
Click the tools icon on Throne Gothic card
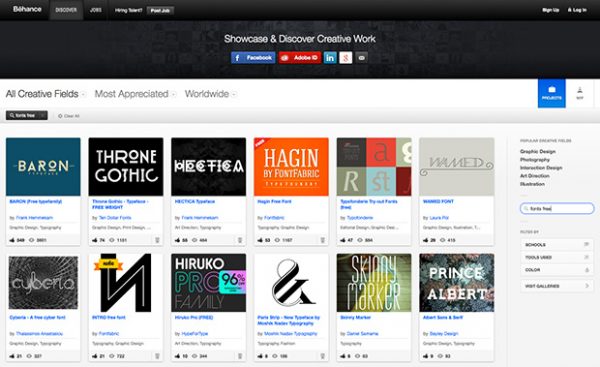(x=157, y=240)
